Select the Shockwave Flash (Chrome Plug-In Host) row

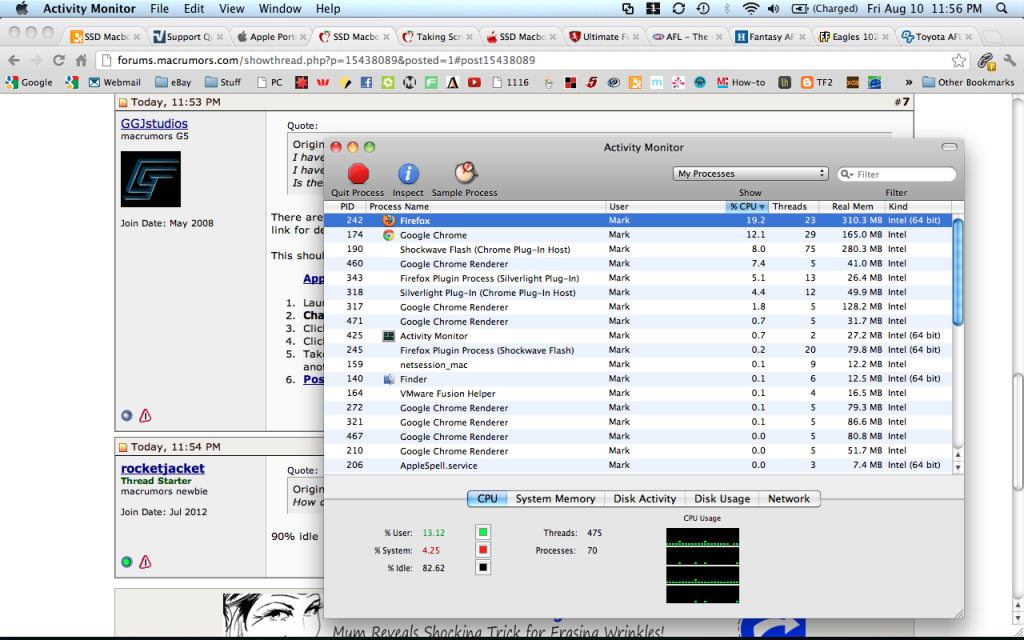click(638, 249)
